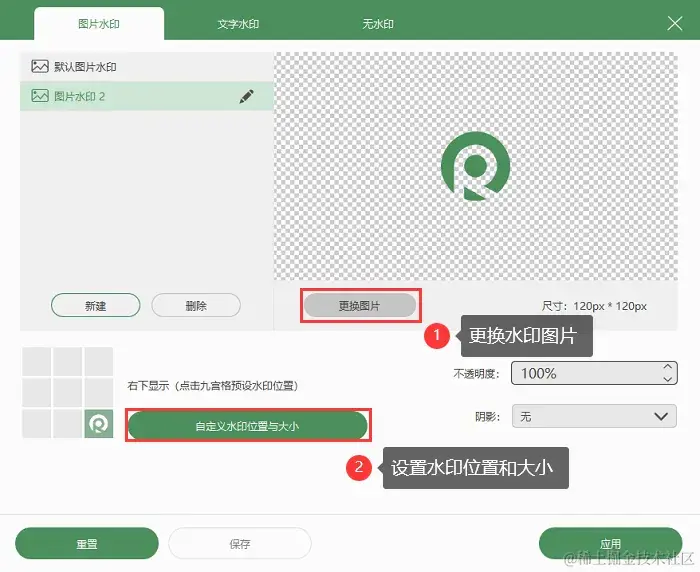The width and height of the screenshot is (700, 572).
Task: Click the 删除 button
Action: click(x=196, y=306)
